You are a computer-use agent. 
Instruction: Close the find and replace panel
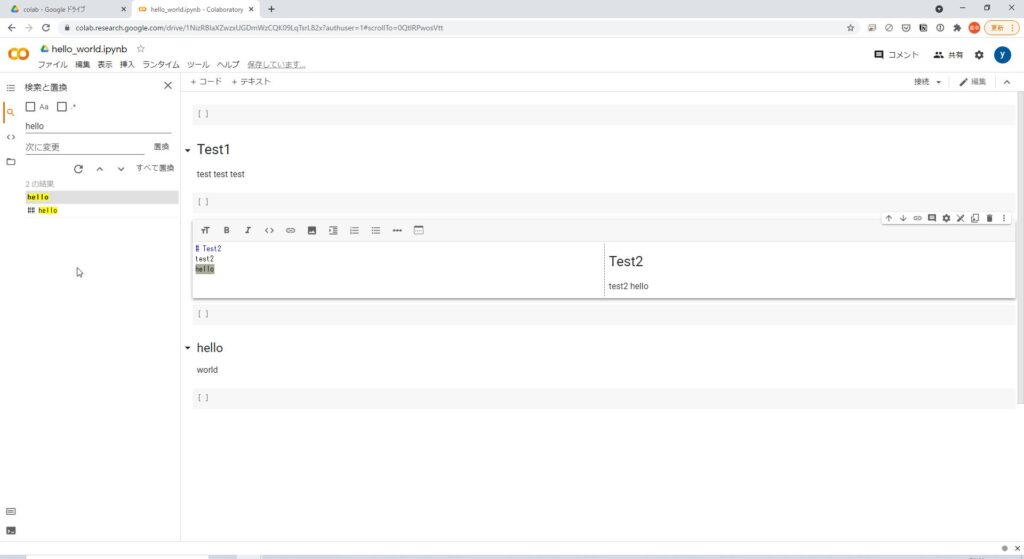pyautogui.click(x=168, y=86)
